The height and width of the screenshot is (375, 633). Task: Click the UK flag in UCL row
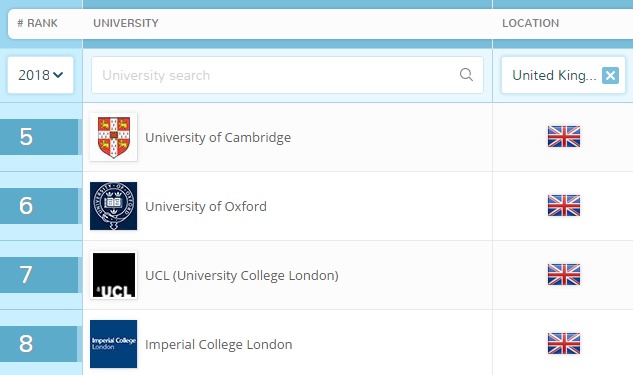pos(564,274)
